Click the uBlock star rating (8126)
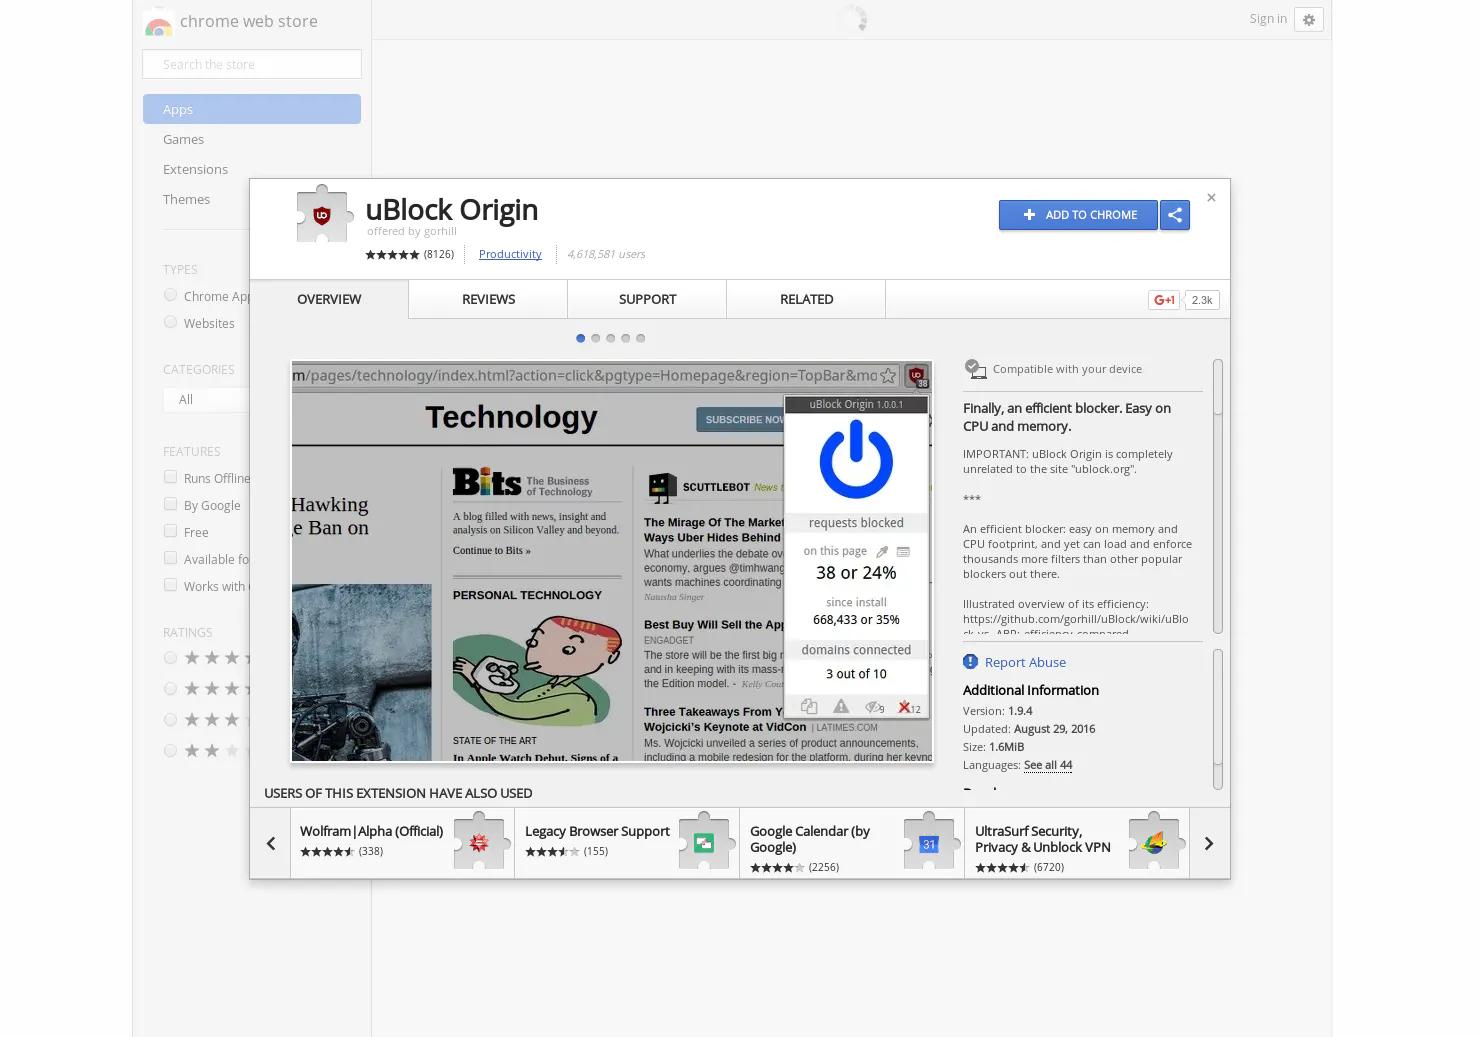Image resolution: width=1480 pixels, height=1037 pixels. pos(410,254)
